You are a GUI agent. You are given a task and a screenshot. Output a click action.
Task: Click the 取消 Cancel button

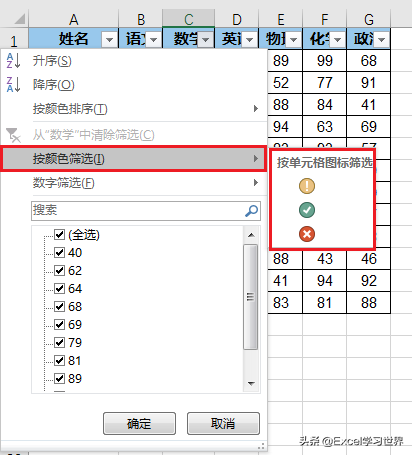coord(223,423)
